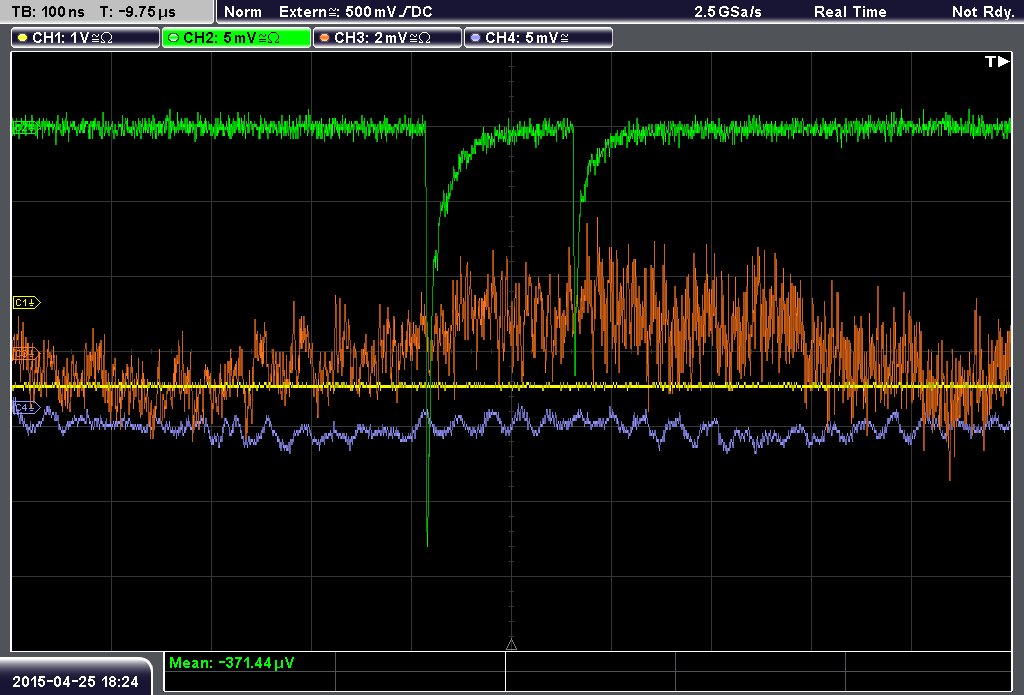Select the CH4: 5 mV channel tab
1024x695 pixels.
pyautogui.click(x=538, y=38)
